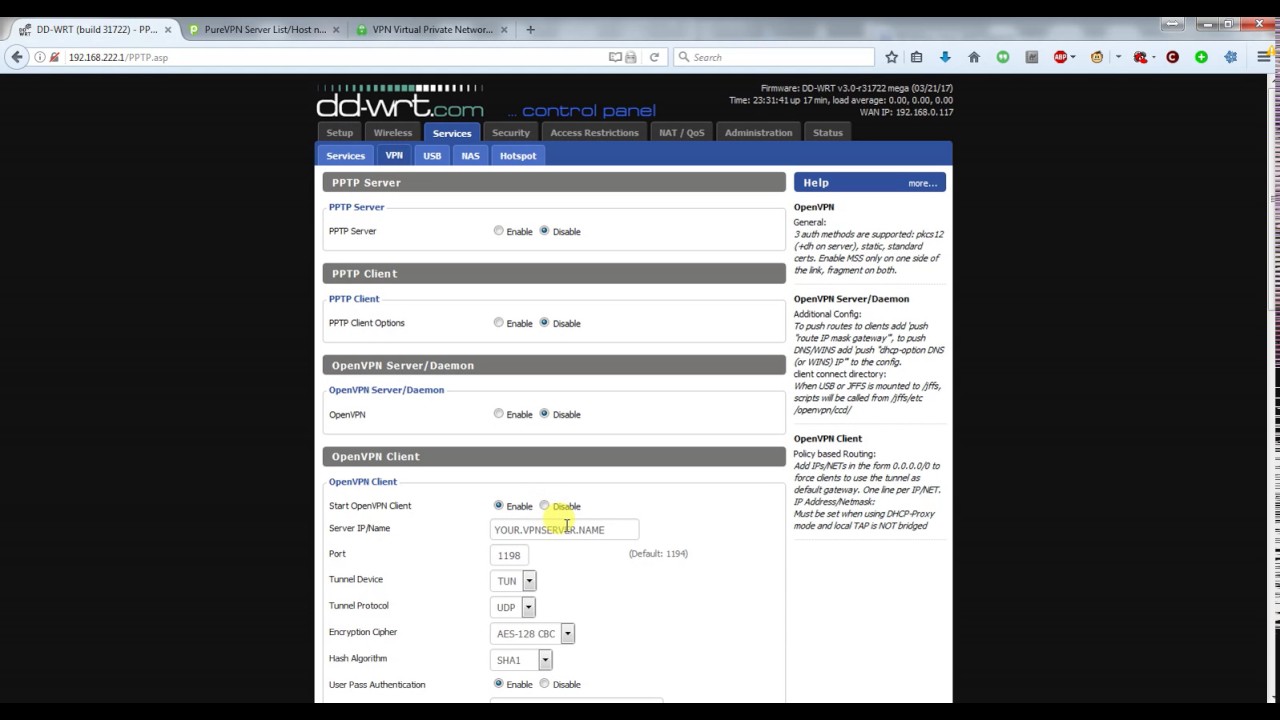Click the browser Search box

pos(773,57)
